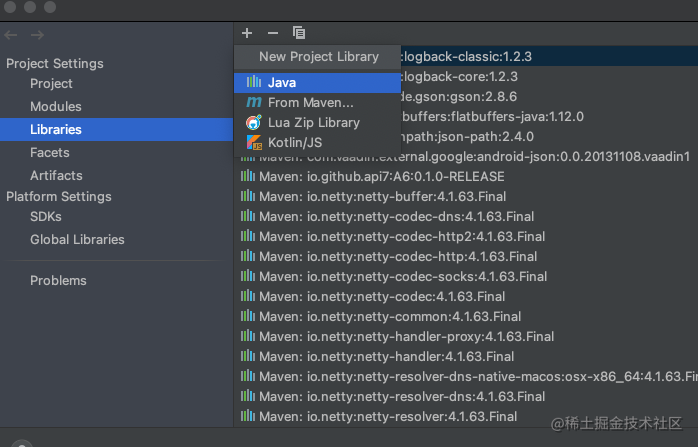Click the add library plus icon
Image resolution: width=698 pixels, height=447 pixels.
(x=247, y=33)
